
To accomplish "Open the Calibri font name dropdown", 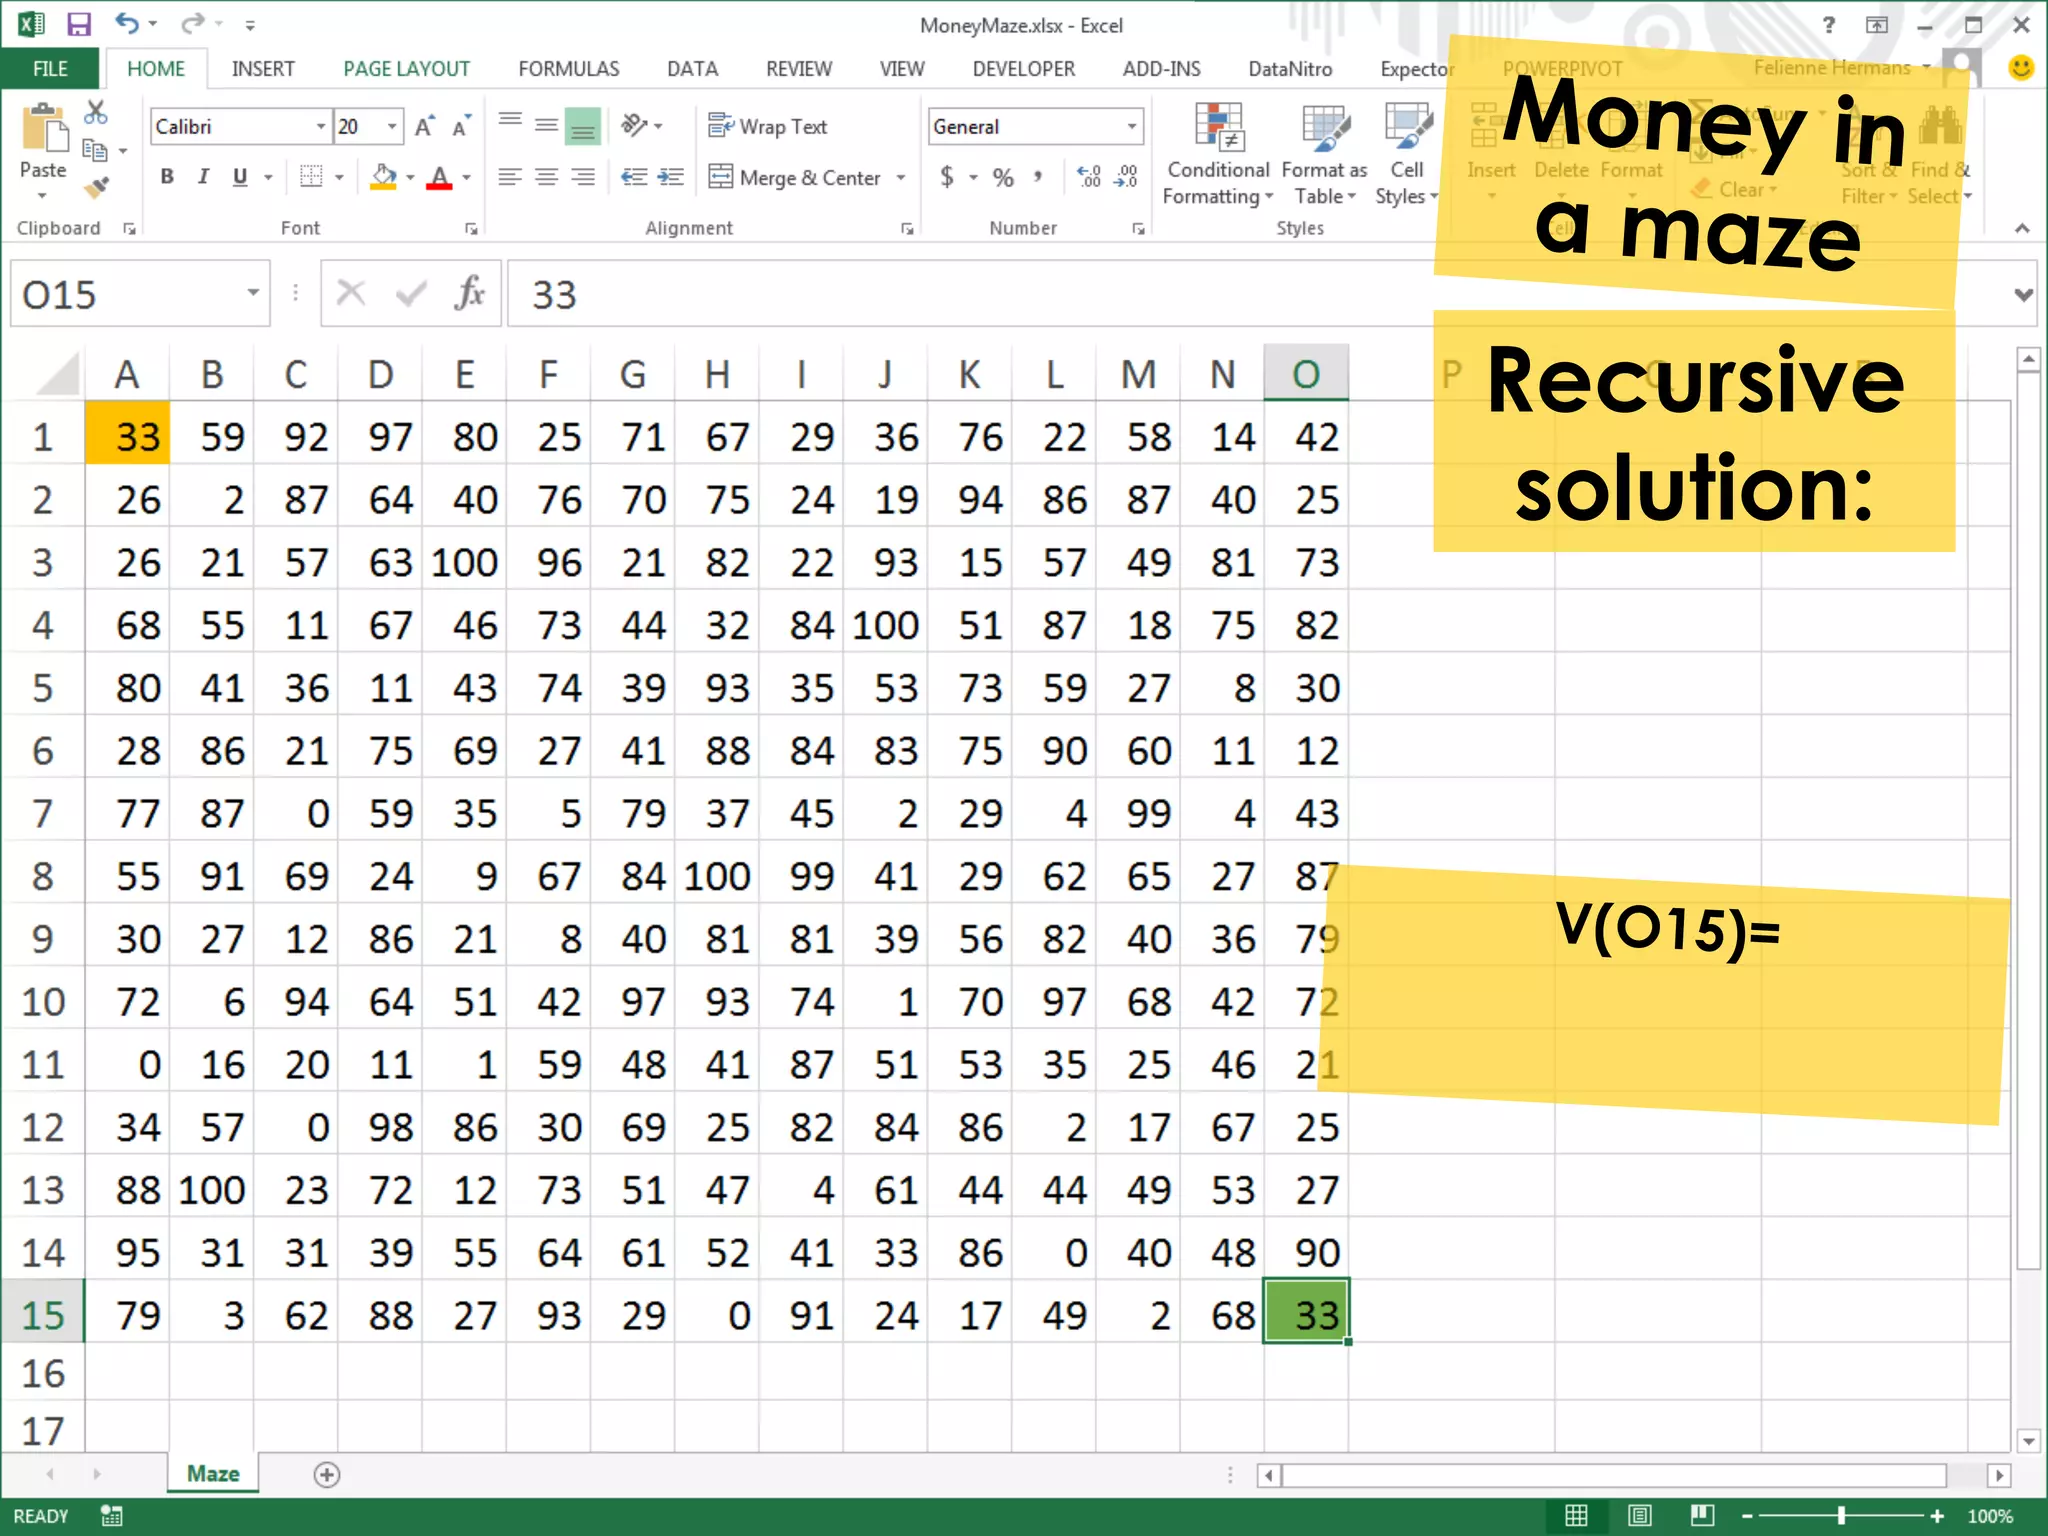I will (x=321, y=127).
